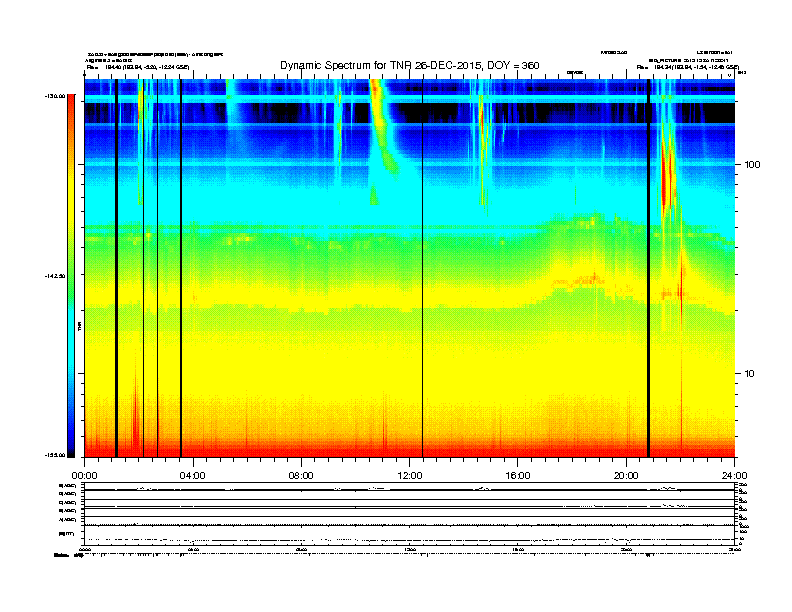The height and width of the screenshot is (612, 792).
Task: Click the -142.50 color scale label
Action: pos(55,276)
